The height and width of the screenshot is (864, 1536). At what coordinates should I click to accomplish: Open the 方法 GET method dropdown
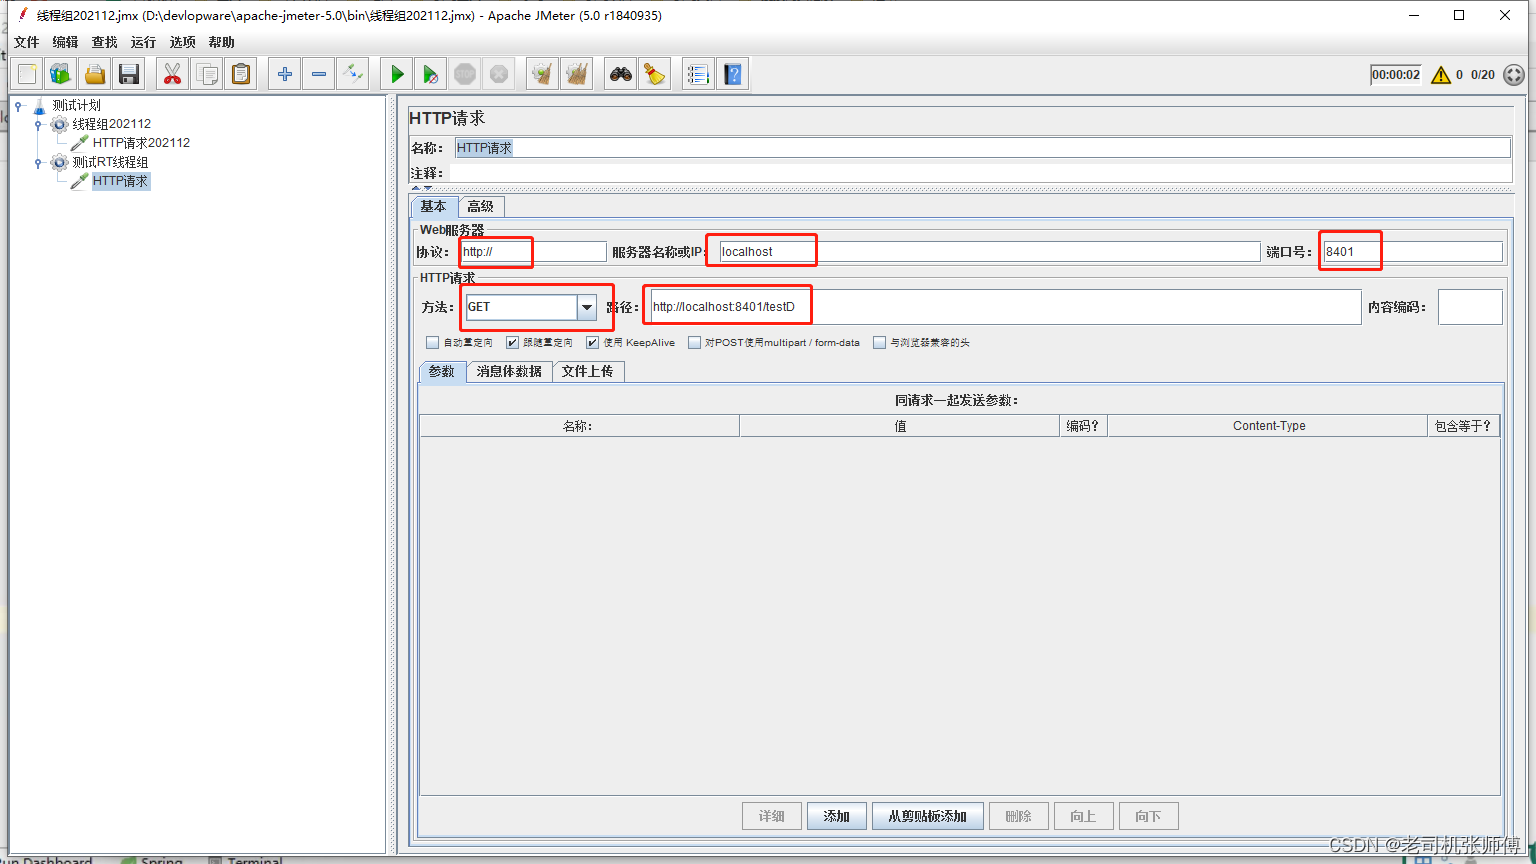pos(587,307)
